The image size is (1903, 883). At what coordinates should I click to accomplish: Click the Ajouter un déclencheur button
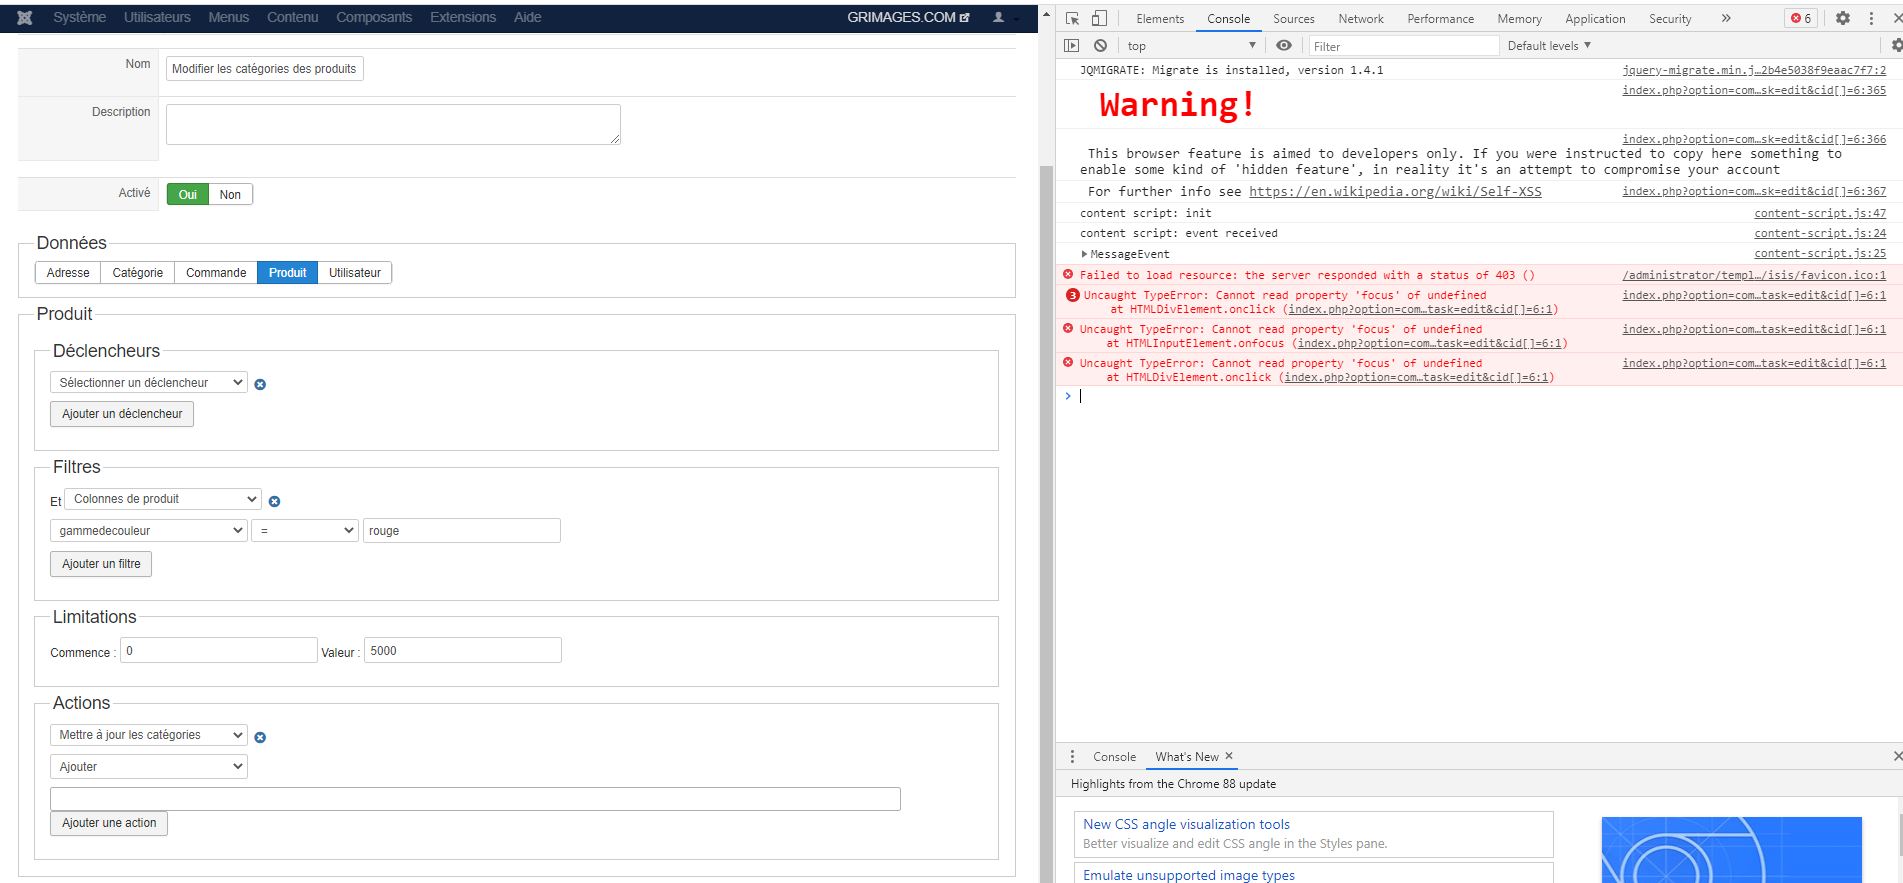(x=122, y=414)
